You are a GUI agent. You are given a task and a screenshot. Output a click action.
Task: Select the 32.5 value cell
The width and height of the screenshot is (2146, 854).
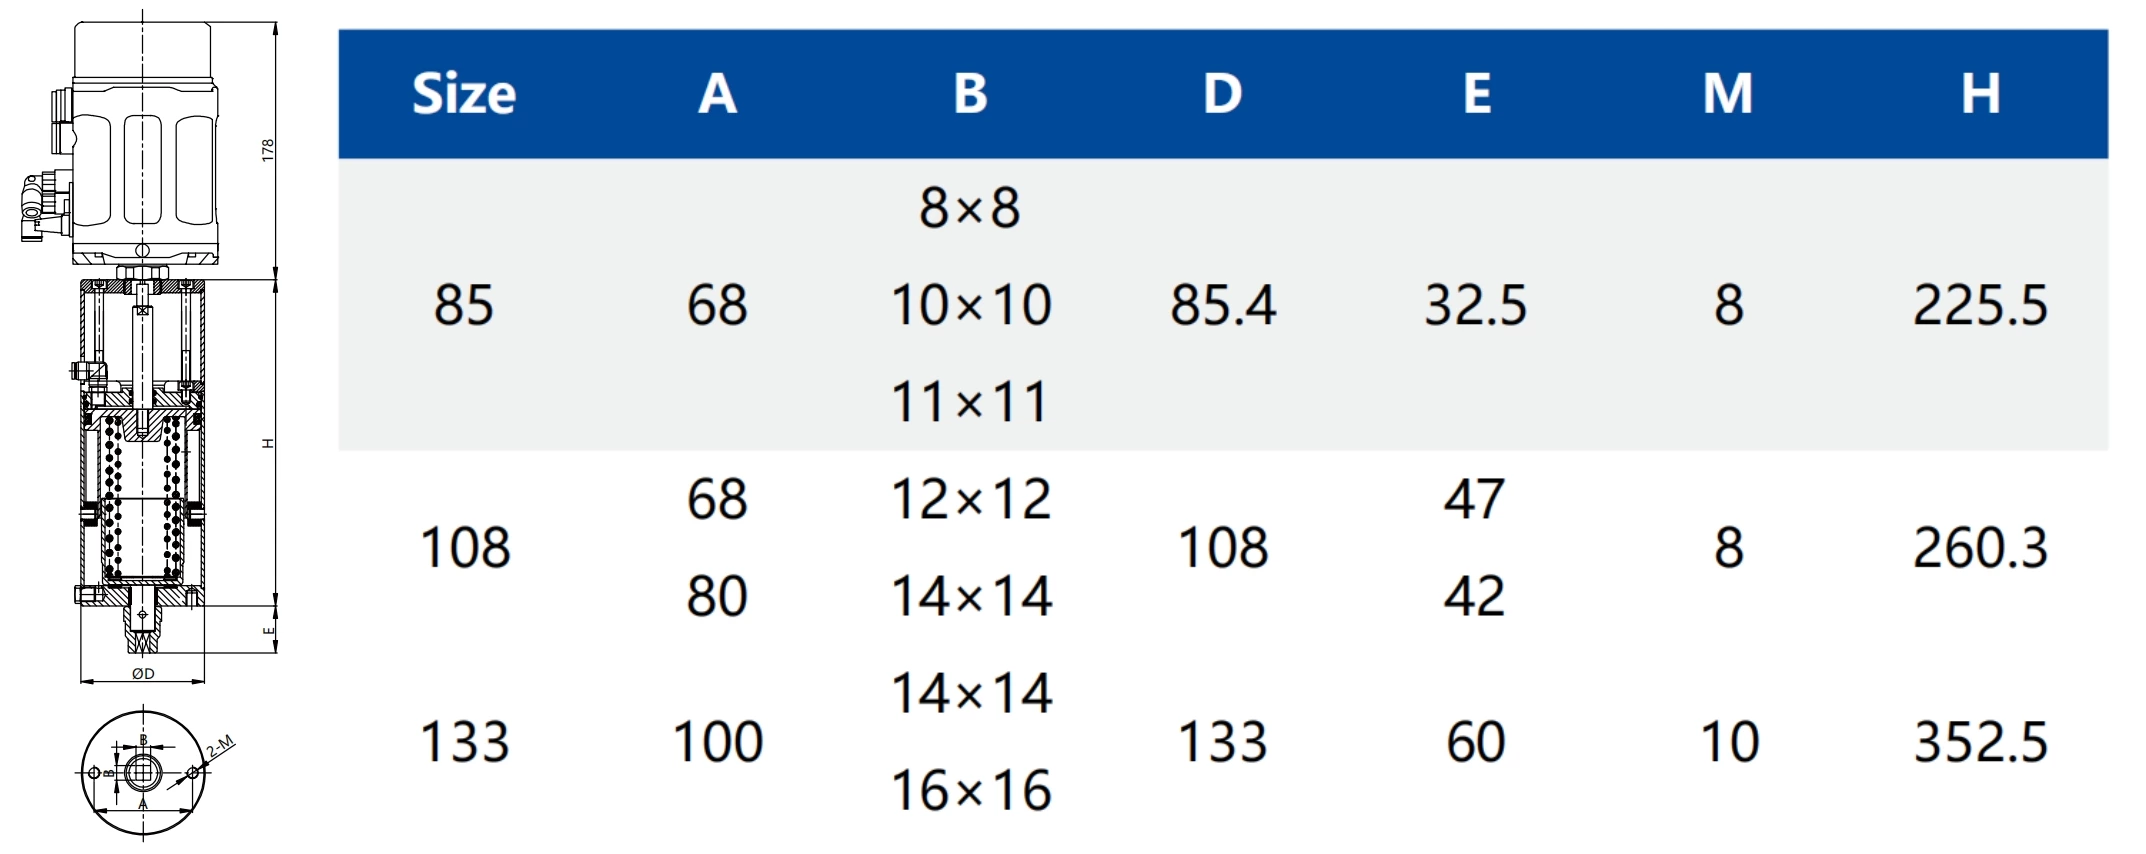(x=1476, y=305)
